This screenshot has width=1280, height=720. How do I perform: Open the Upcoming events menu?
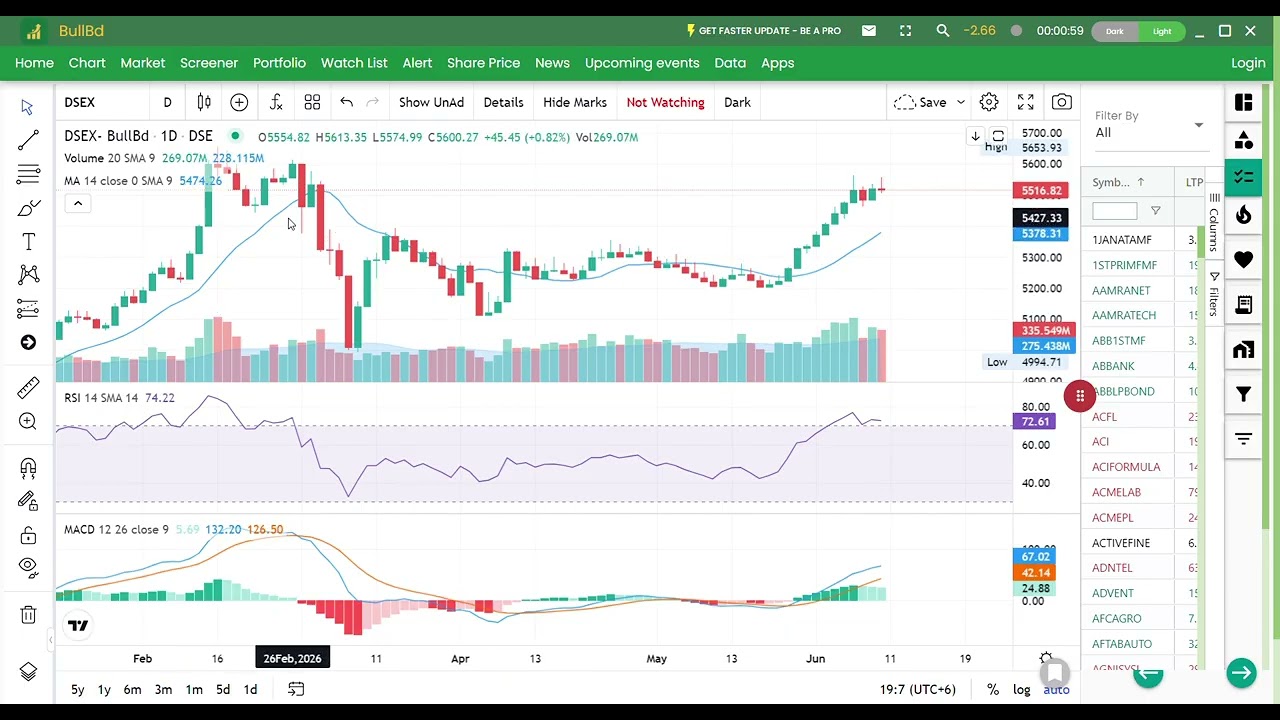[642, 63]
